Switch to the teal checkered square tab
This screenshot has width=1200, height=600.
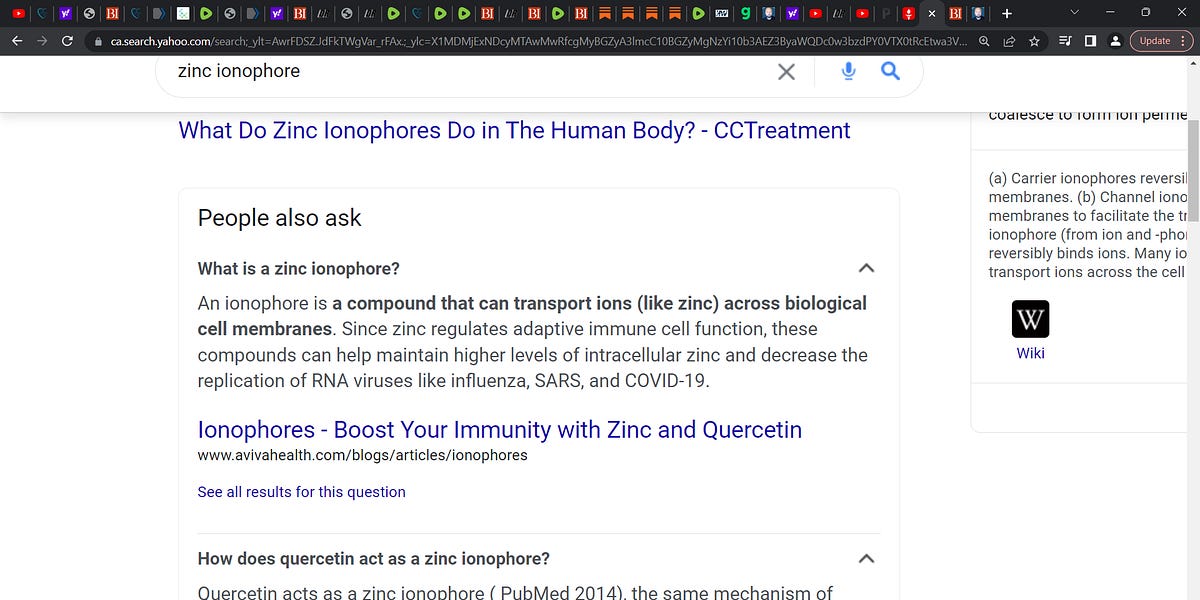pyautogui.click(x=183, y=13)
